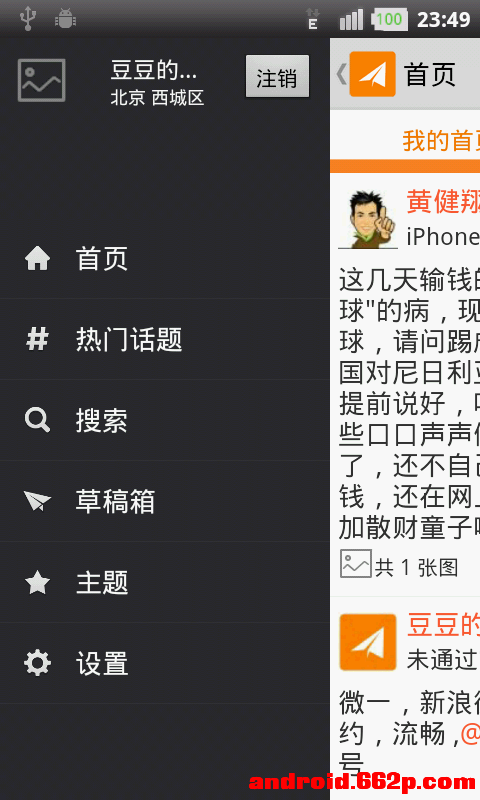The height and width of the screenshot is (800, 480).
Task: Tap the paper plane drafts icon
Action: [38, 501]
